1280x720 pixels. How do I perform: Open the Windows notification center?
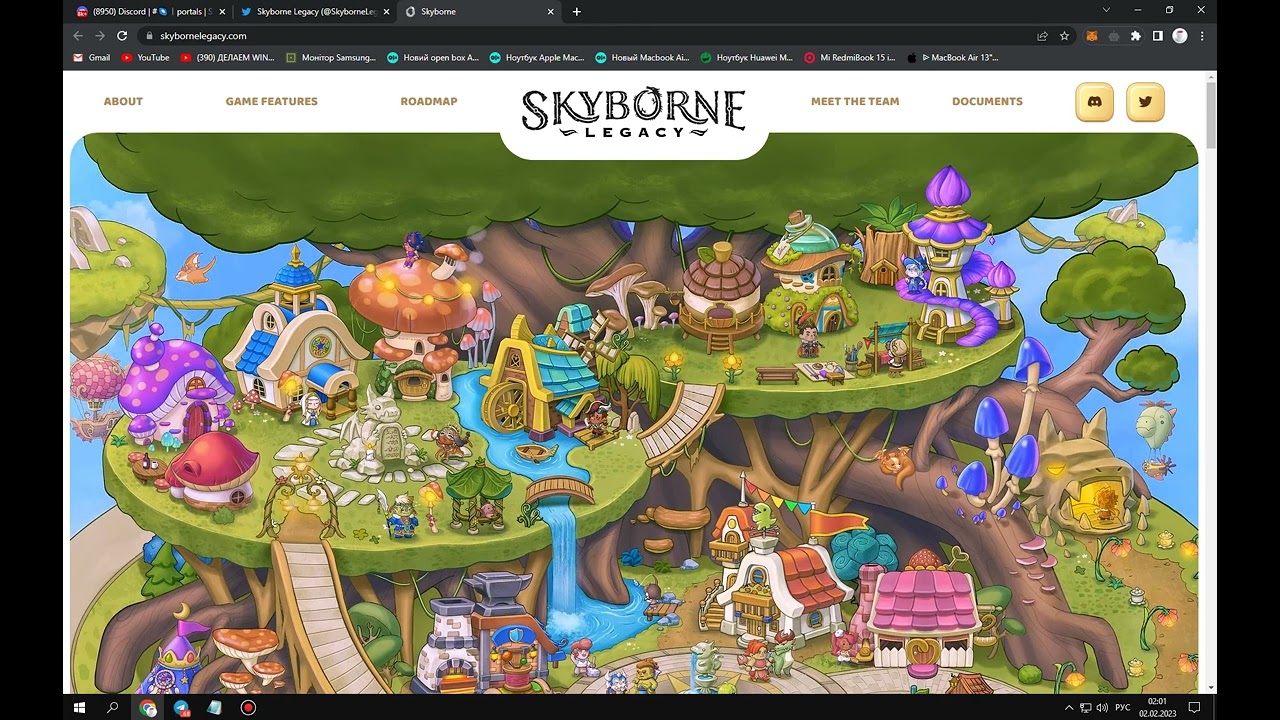point(1194,707)
